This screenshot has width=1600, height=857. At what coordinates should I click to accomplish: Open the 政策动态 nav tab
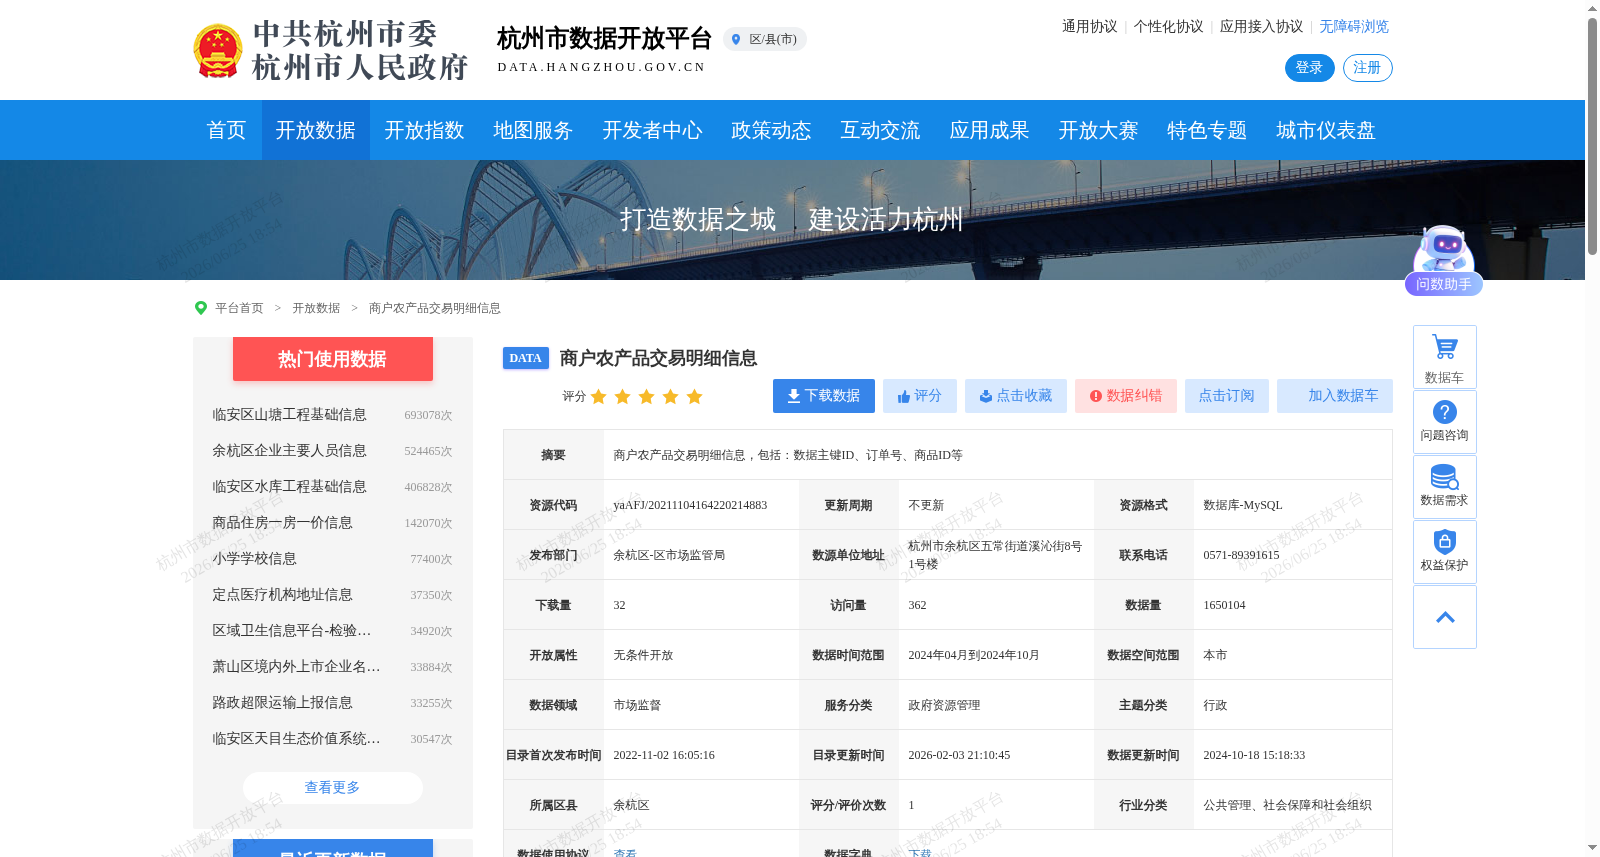[772, 130]
